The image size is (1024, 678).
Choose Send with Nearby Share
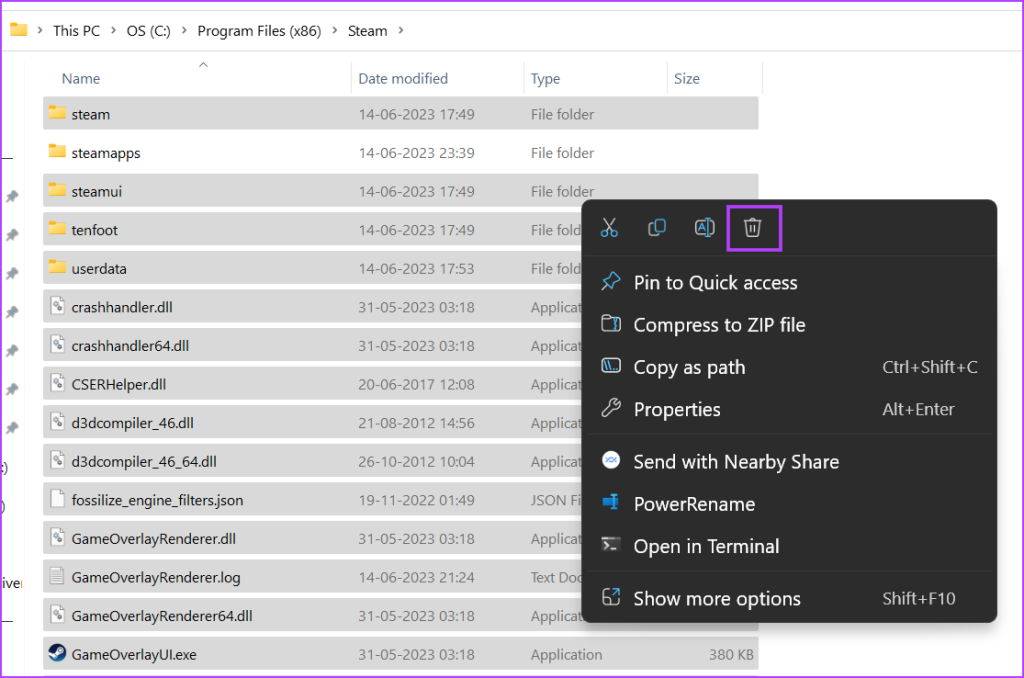[x=736, y=462]
